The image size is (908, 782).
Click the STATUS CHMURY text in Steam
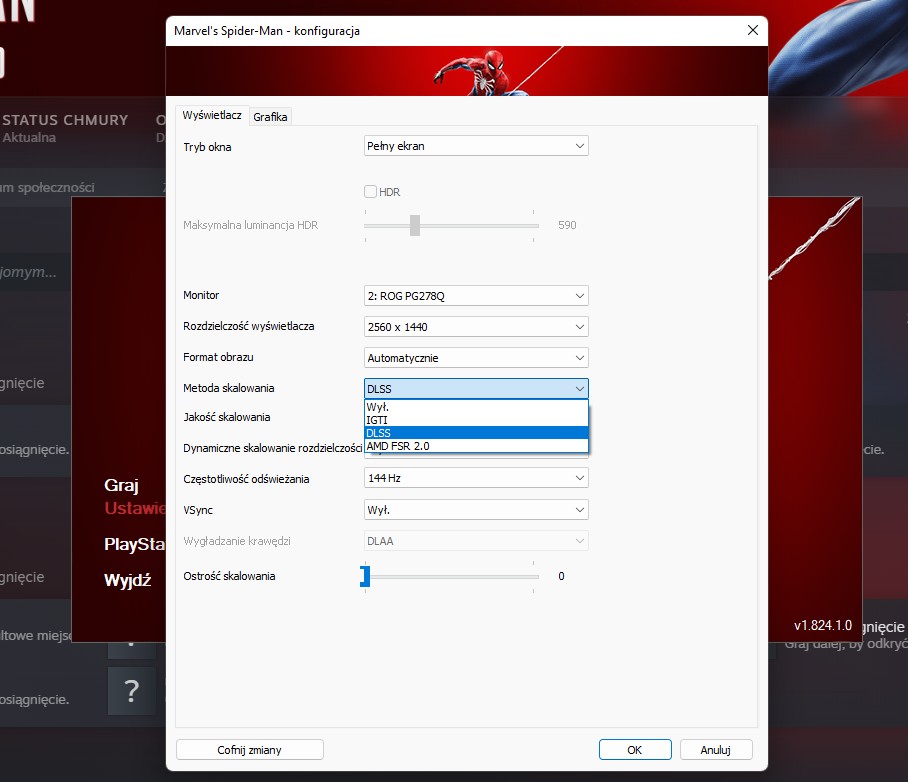(65, 120)
